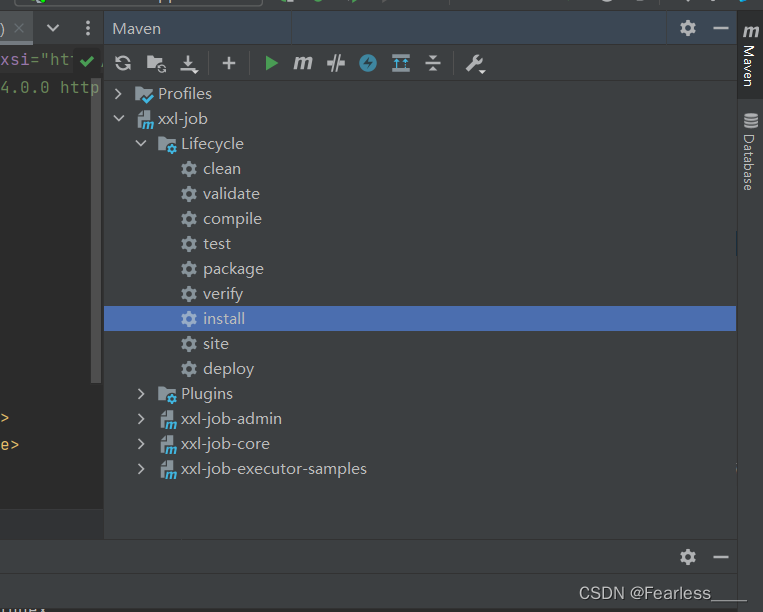
Task: Click the Profiles tree label
Action: coord(185,93)
